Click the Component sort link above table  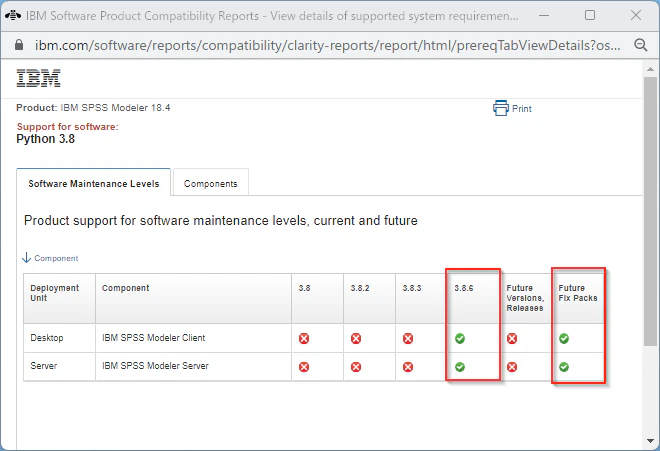pyautogui.click(x=56, y=258)
